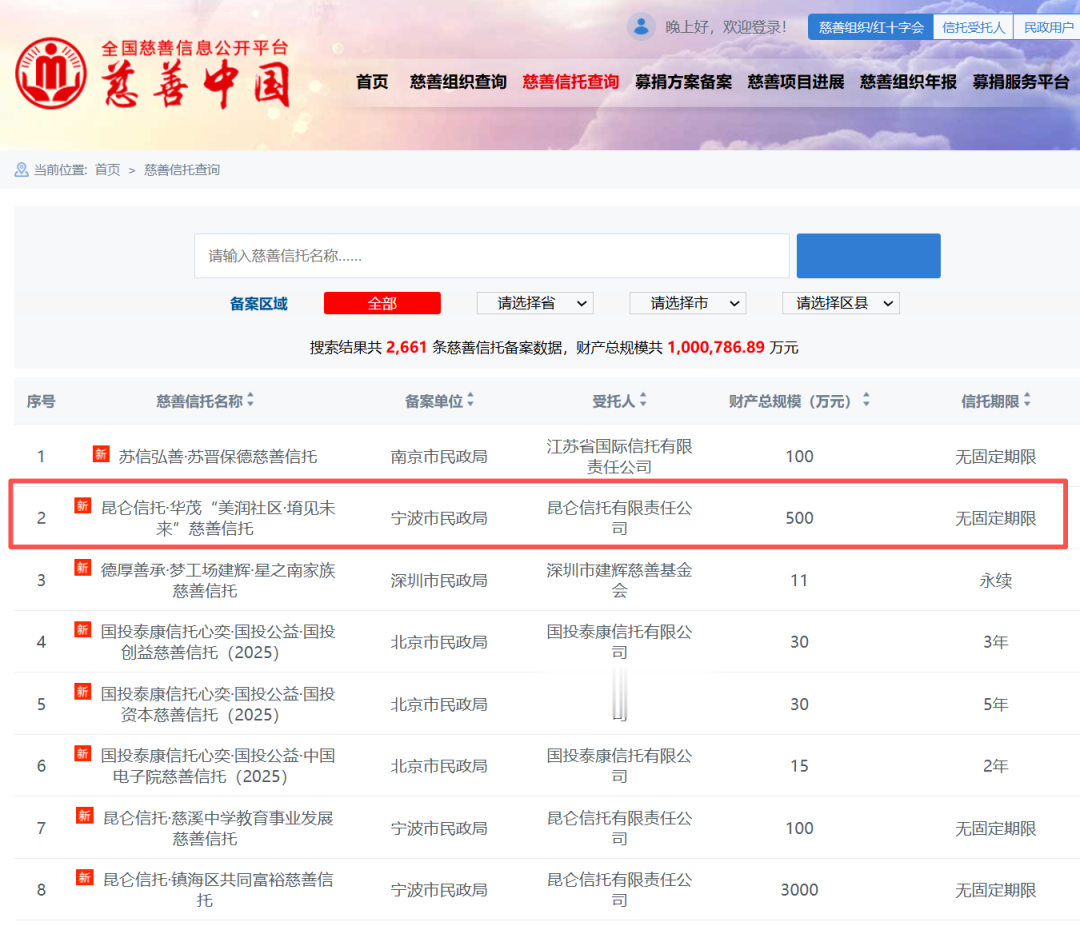
Task: Click the blue search button
Action: click(869, 256)
